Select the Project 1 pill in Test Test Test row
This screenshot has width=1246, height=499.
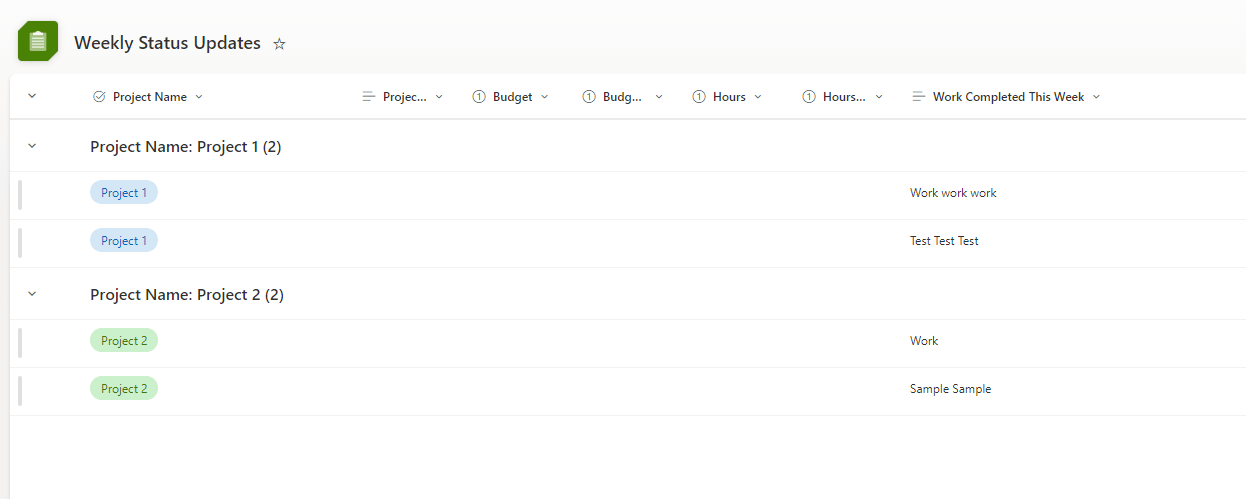124,240
